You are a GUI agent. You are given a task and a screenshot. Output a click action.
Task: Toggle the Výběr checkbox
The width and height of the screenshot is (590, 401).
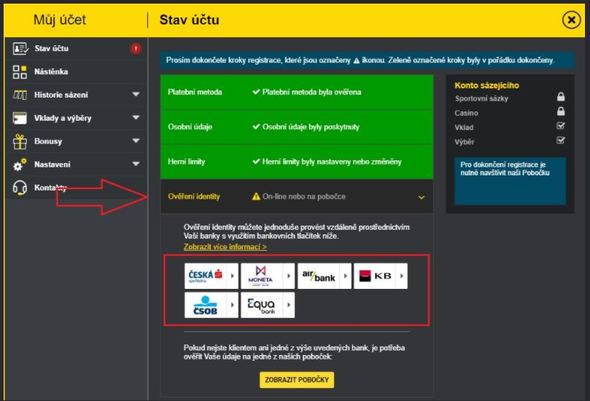pos(561,140)
